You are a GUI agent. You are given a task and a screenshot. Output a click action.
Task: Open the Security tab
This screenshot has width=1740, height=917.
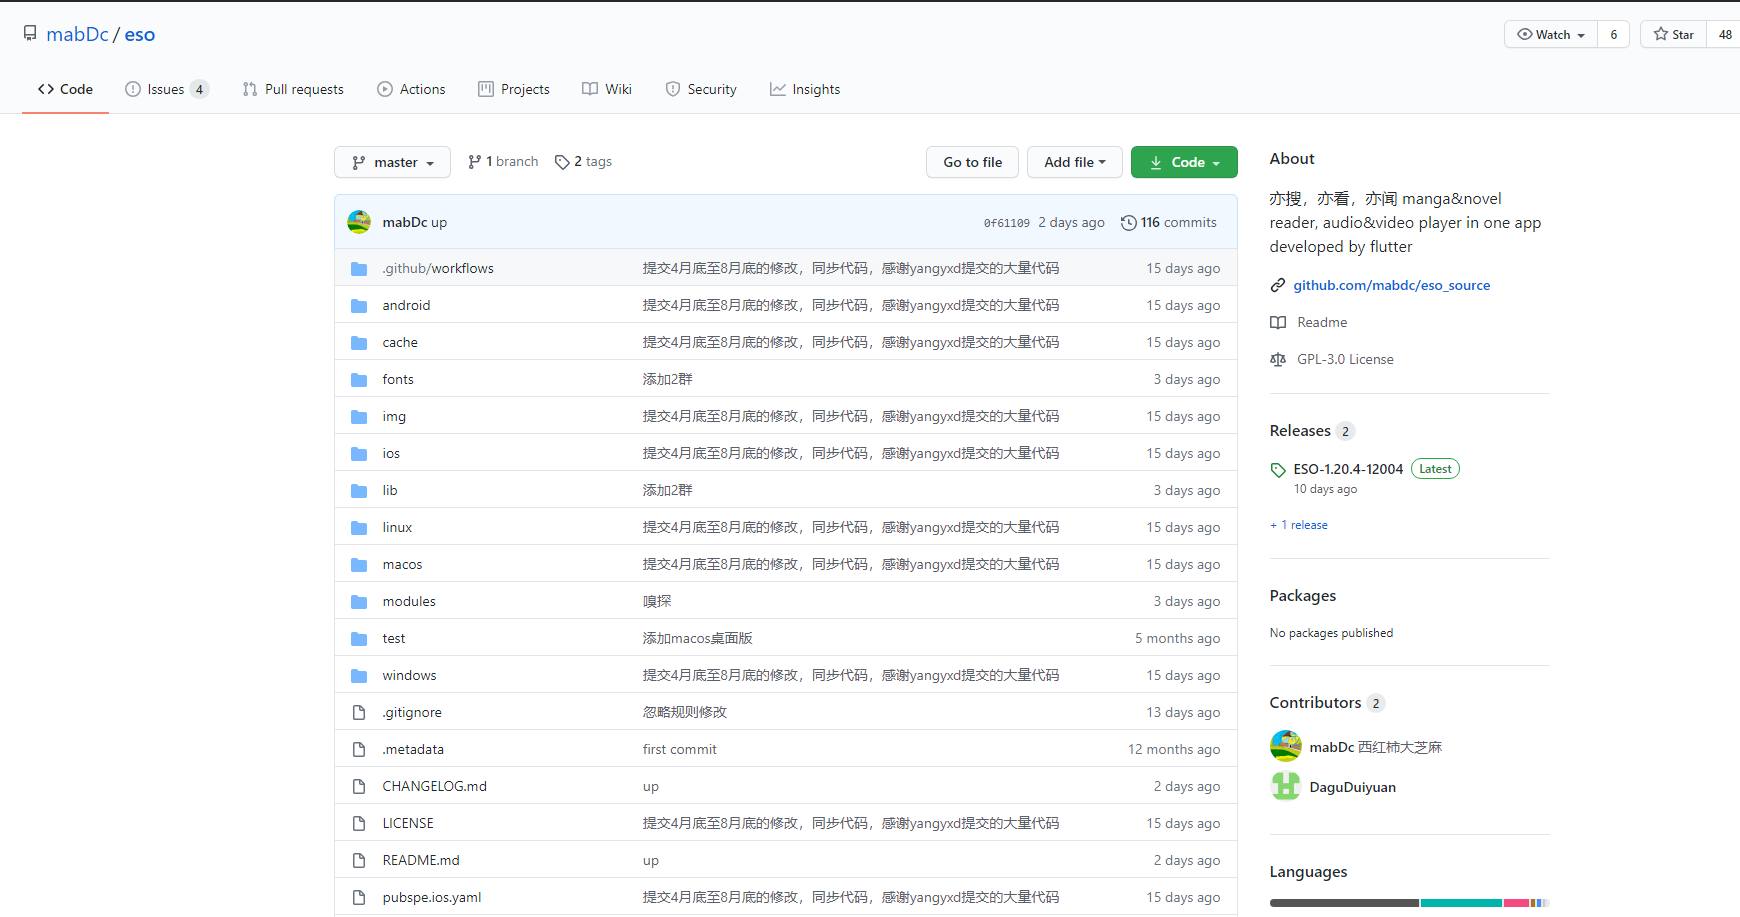tap(701, 89)
